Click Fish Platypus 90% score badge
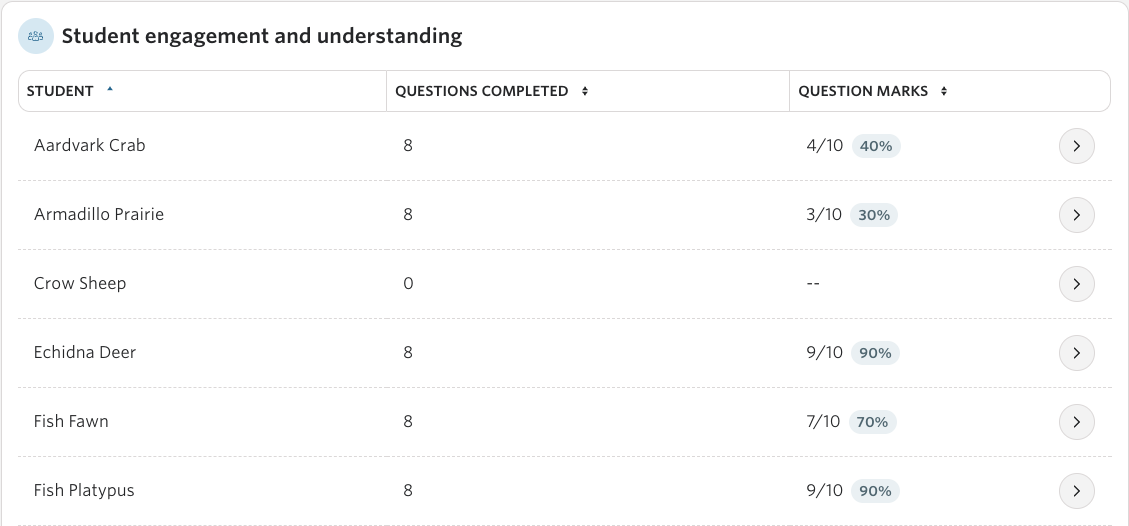The image size is (1129, 526). [876, 491]
